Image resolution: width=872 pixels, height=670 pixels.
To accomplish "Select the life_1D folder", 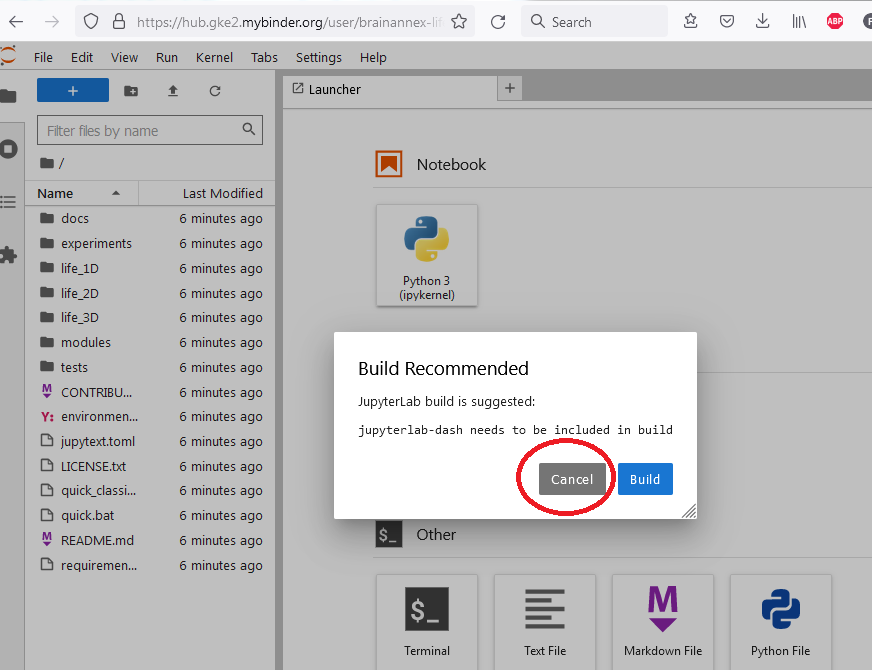I will tap(150, 268).
